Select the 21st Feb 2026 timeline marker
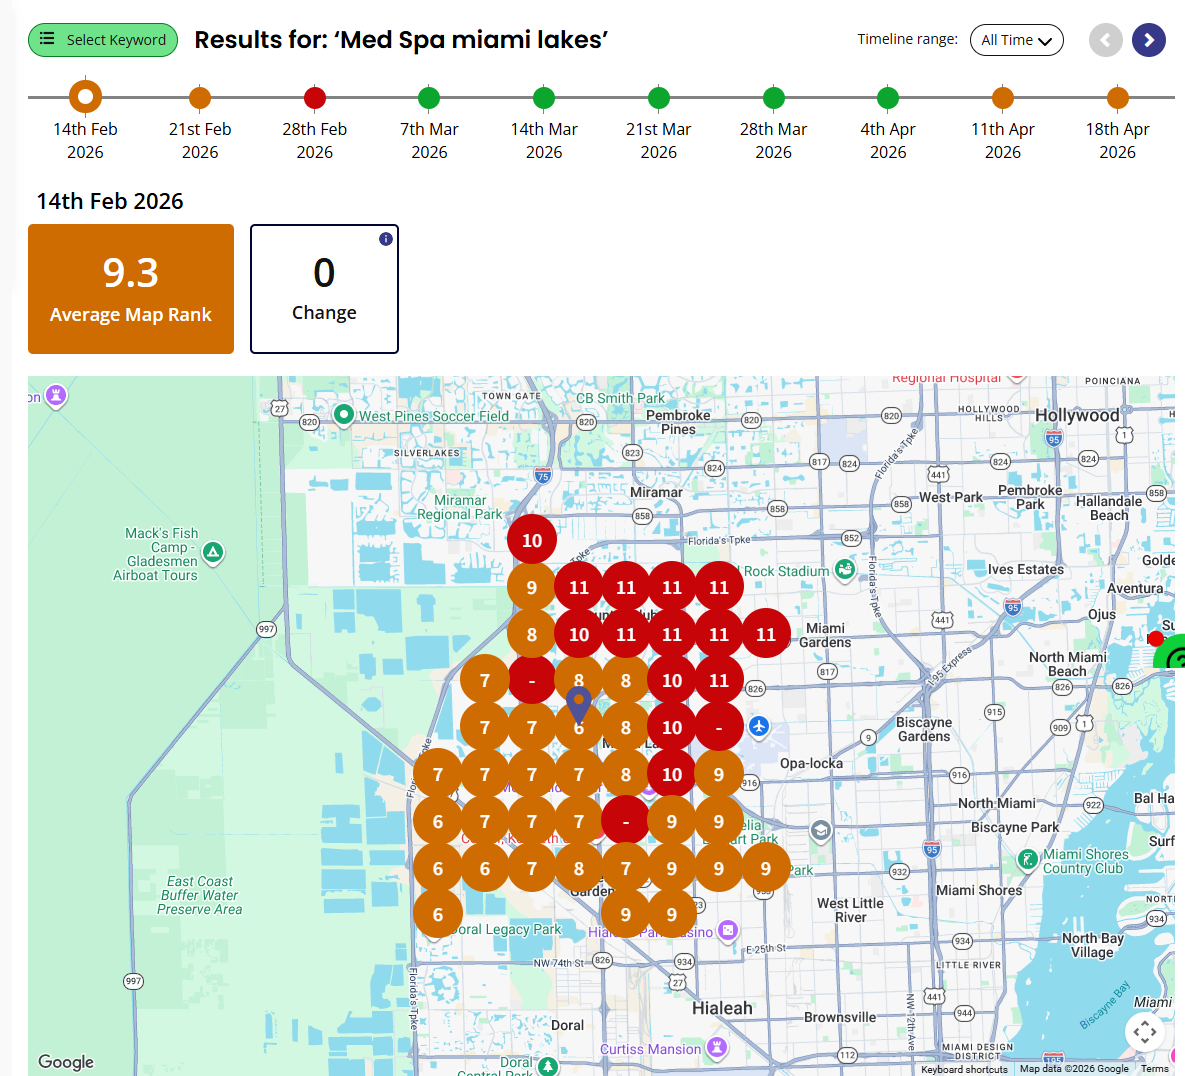The image size is (1185, 1076). pyautogui.click(x=200, y=97)
